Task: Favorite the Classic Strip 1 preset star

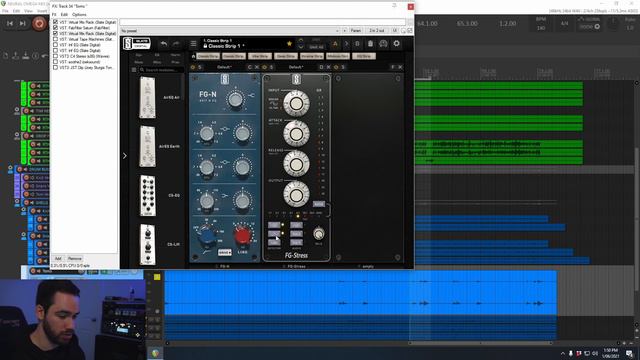Action: coord(289,44)
